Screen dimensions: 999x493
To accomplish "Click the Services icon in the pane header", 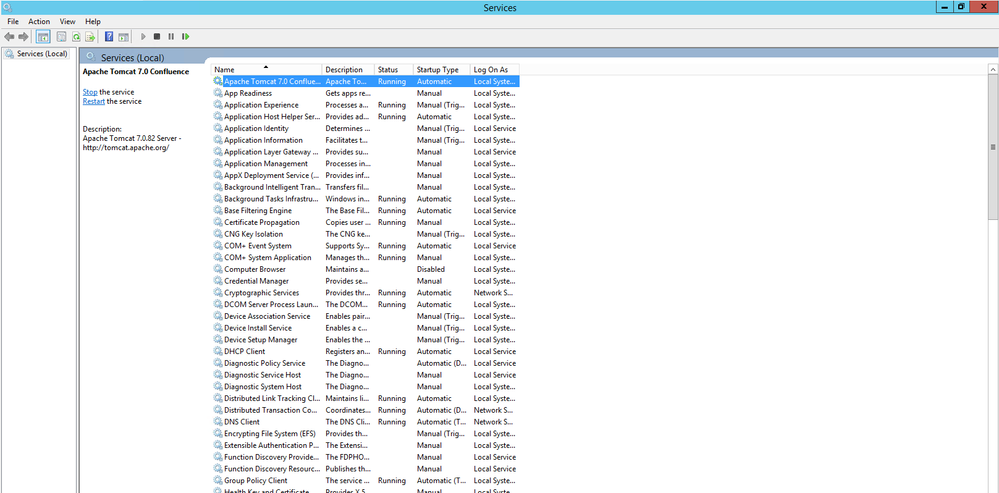I will coord(90,57).
